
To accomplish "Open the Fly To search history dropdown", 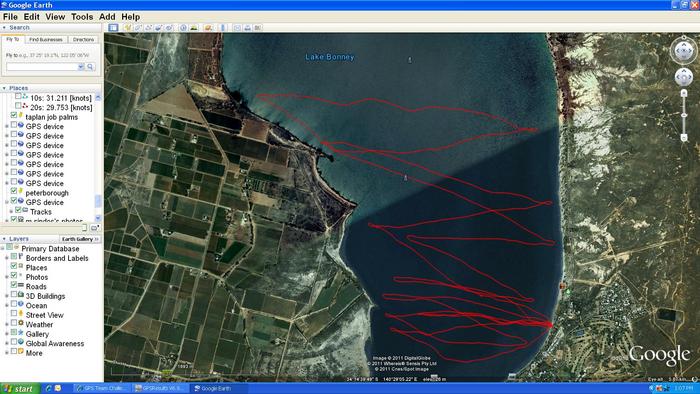I will point(81,67).
